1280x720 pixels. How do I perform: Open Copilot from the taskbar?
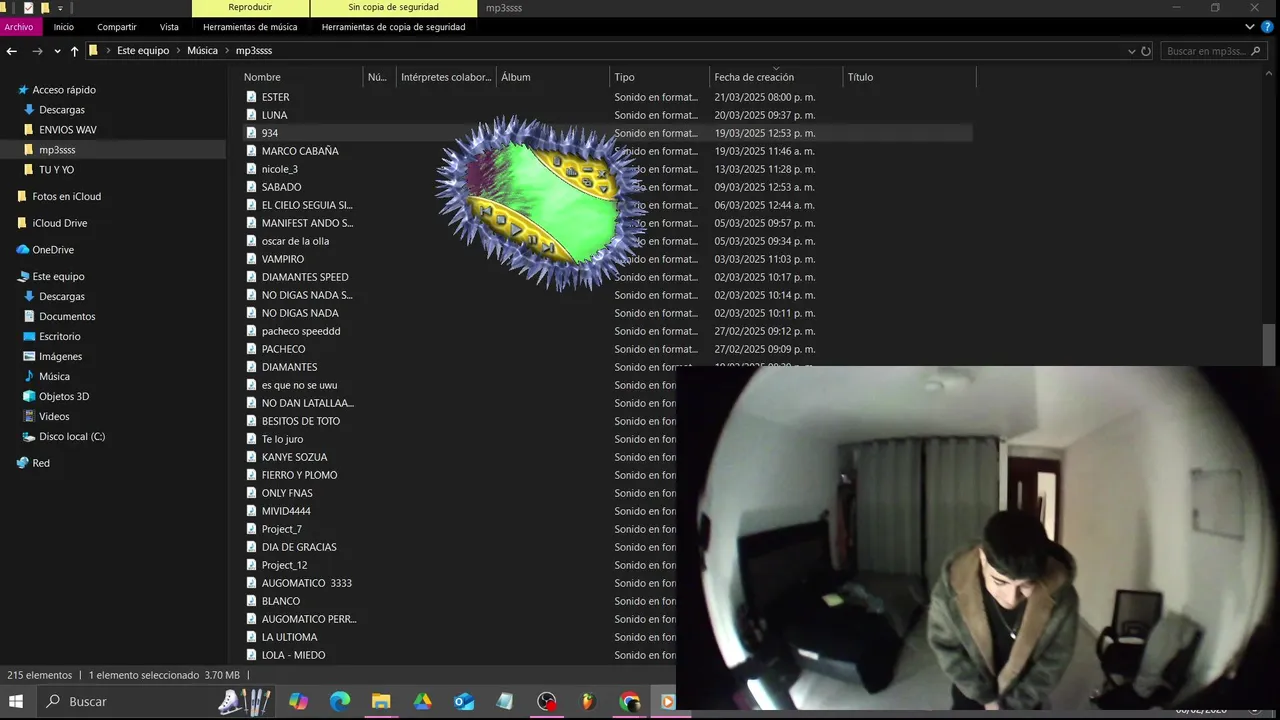[x=298, y=702]
